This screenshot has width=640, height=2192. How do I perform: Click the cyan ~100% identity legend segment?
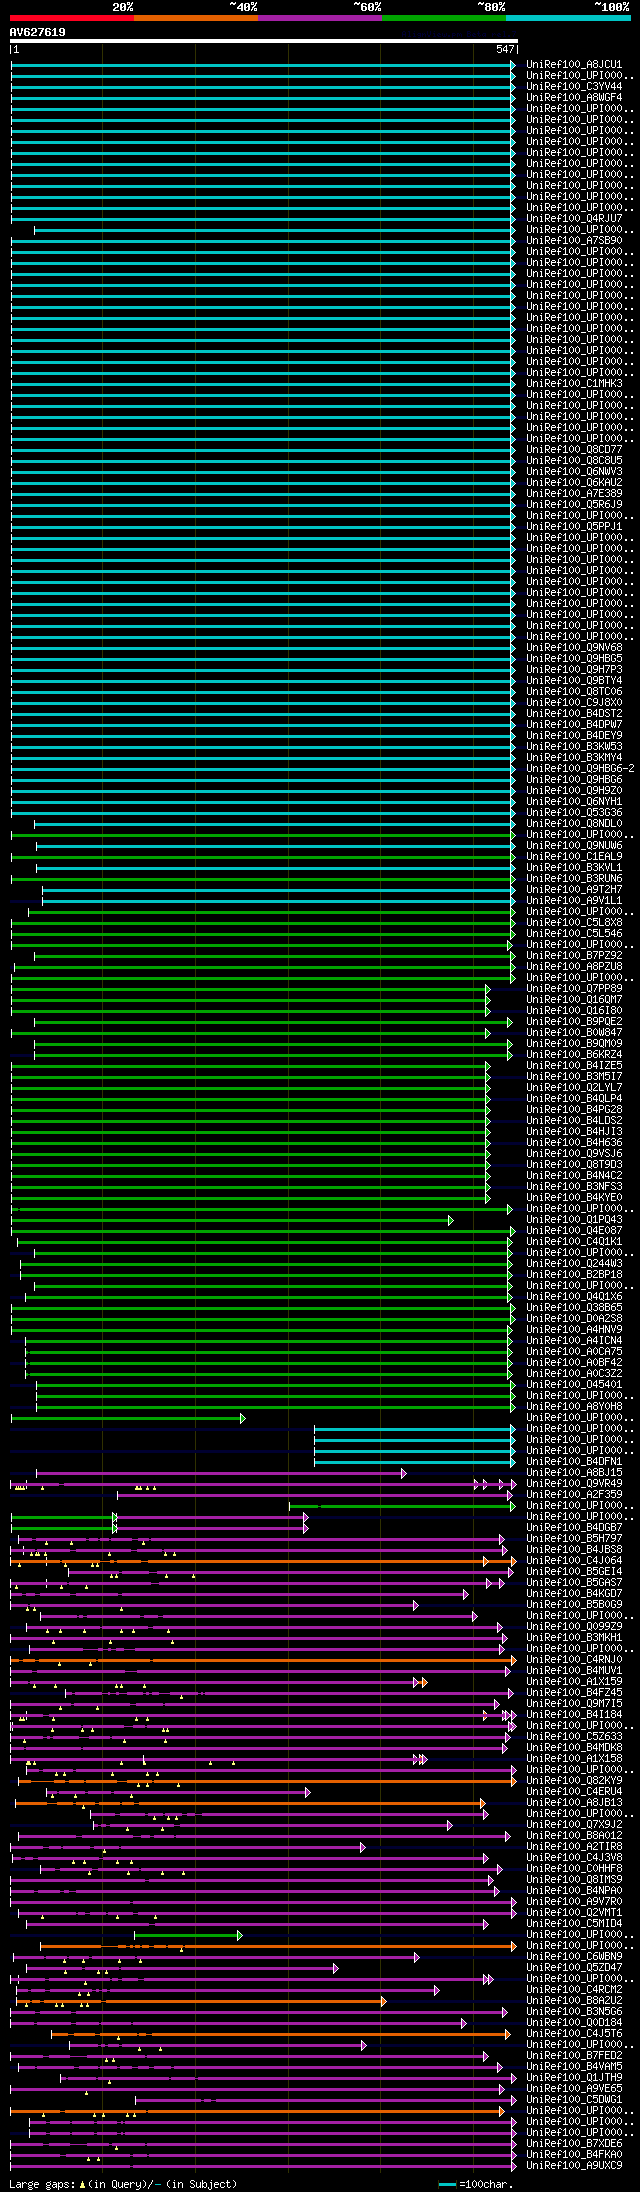pos(568,18)
